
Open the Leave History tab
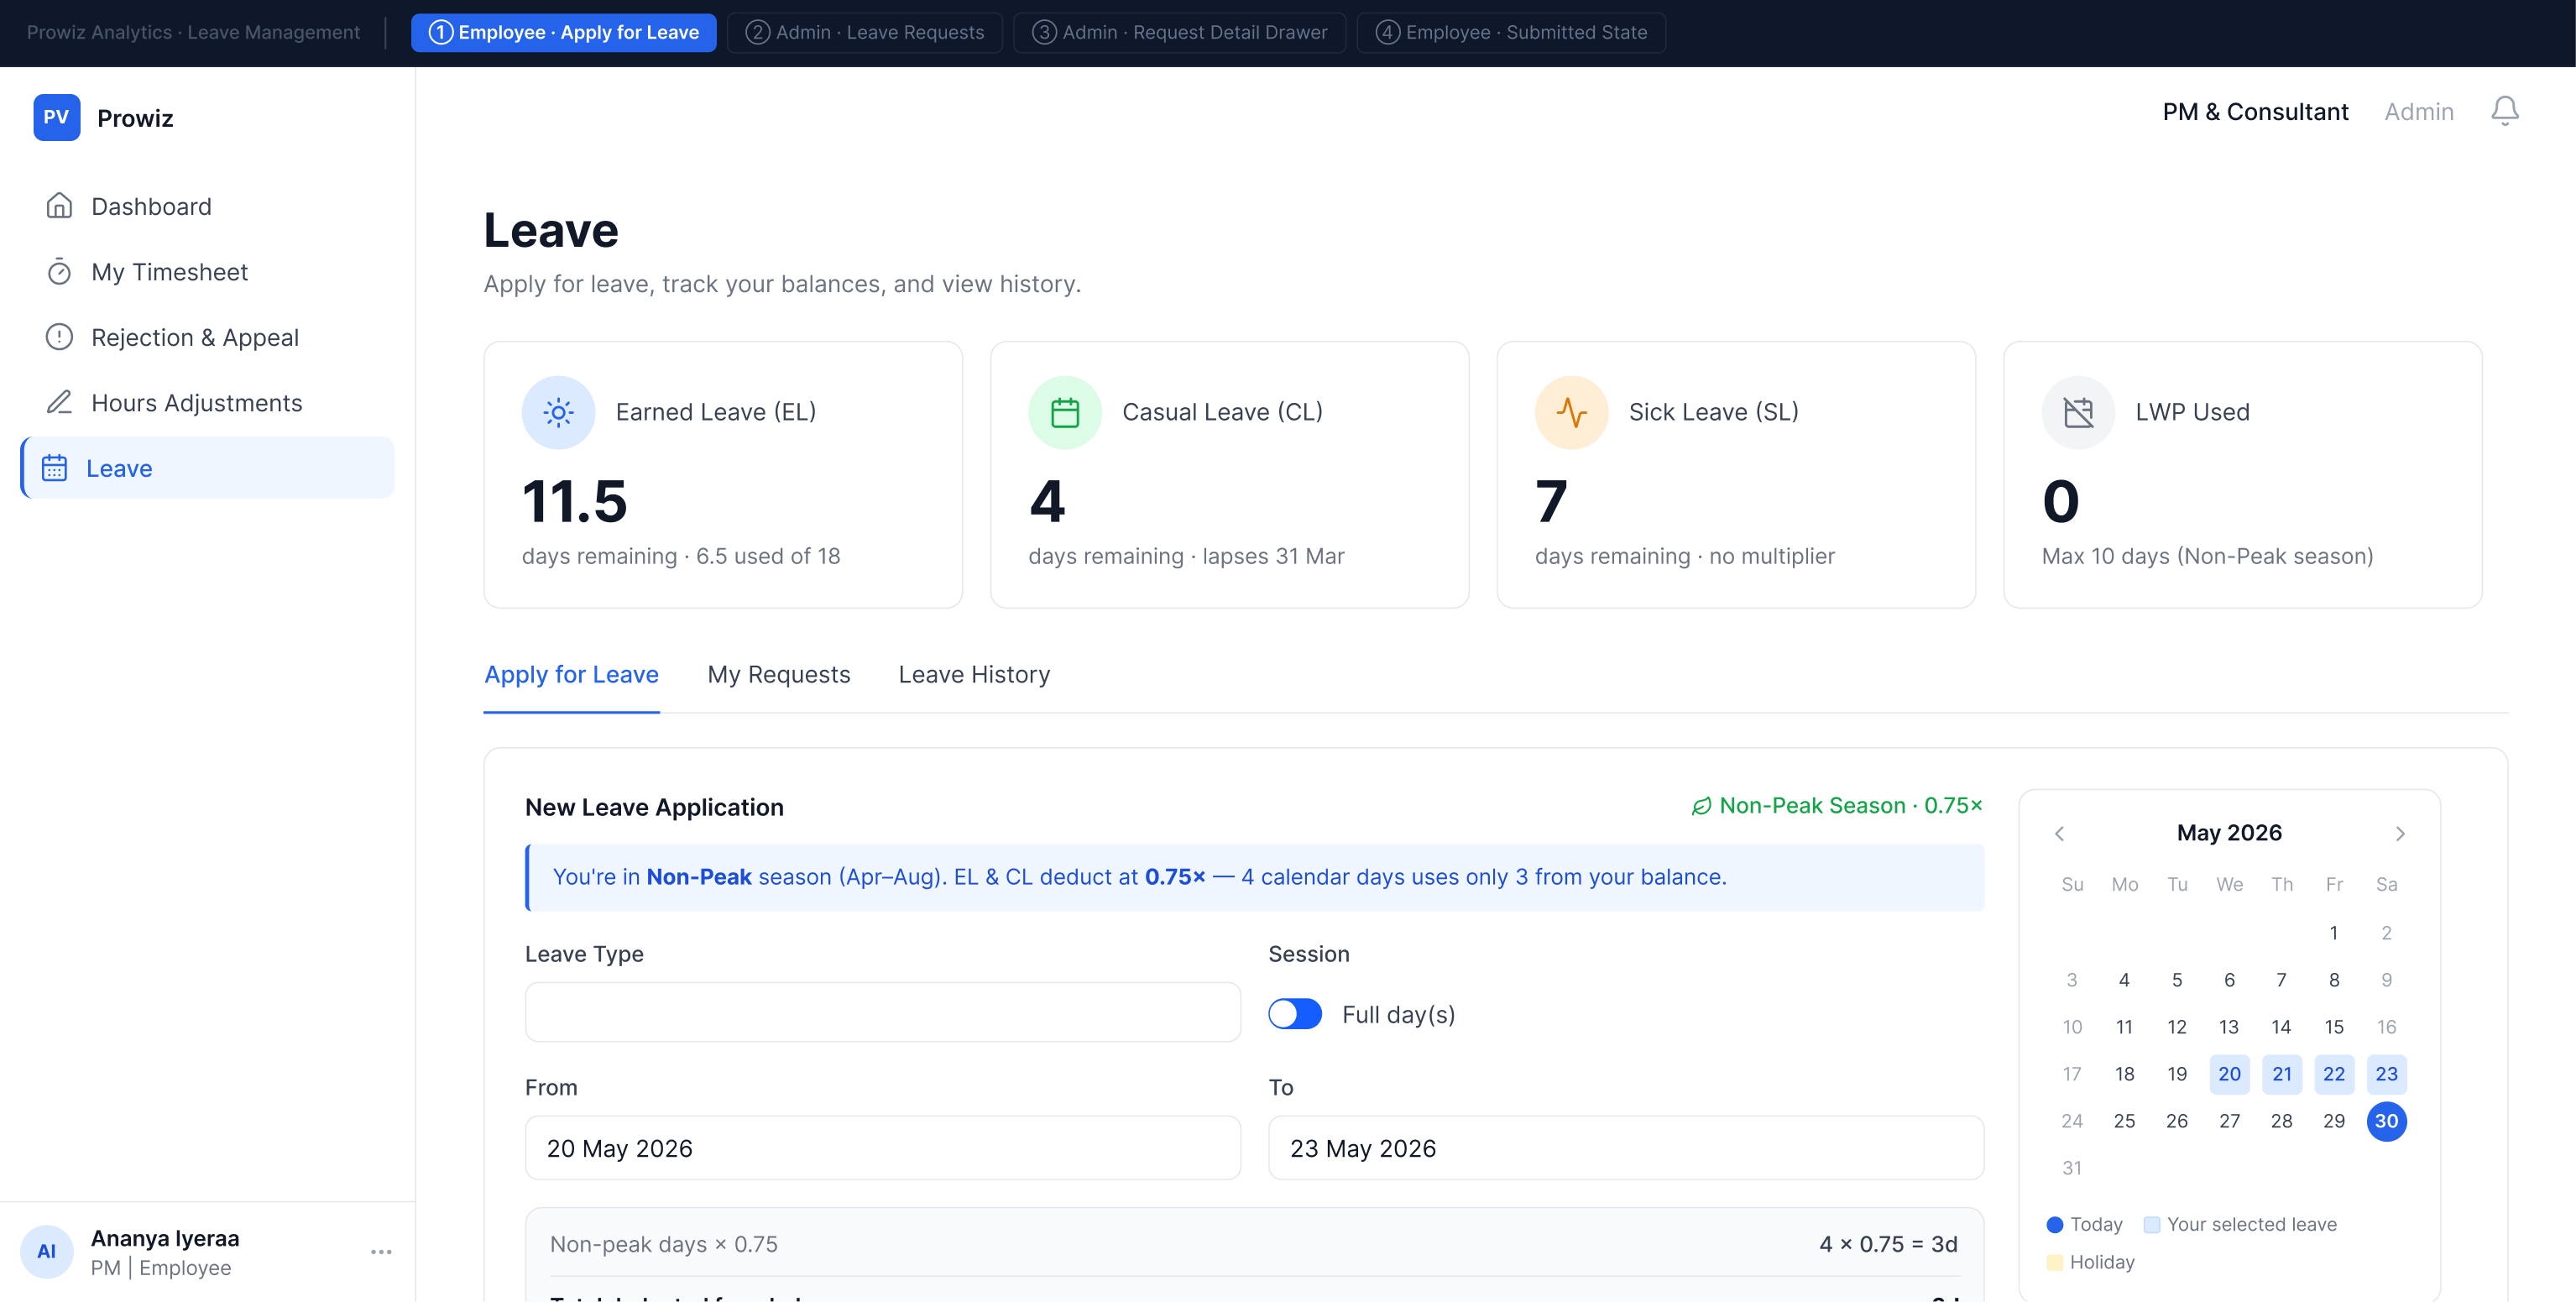974,675
